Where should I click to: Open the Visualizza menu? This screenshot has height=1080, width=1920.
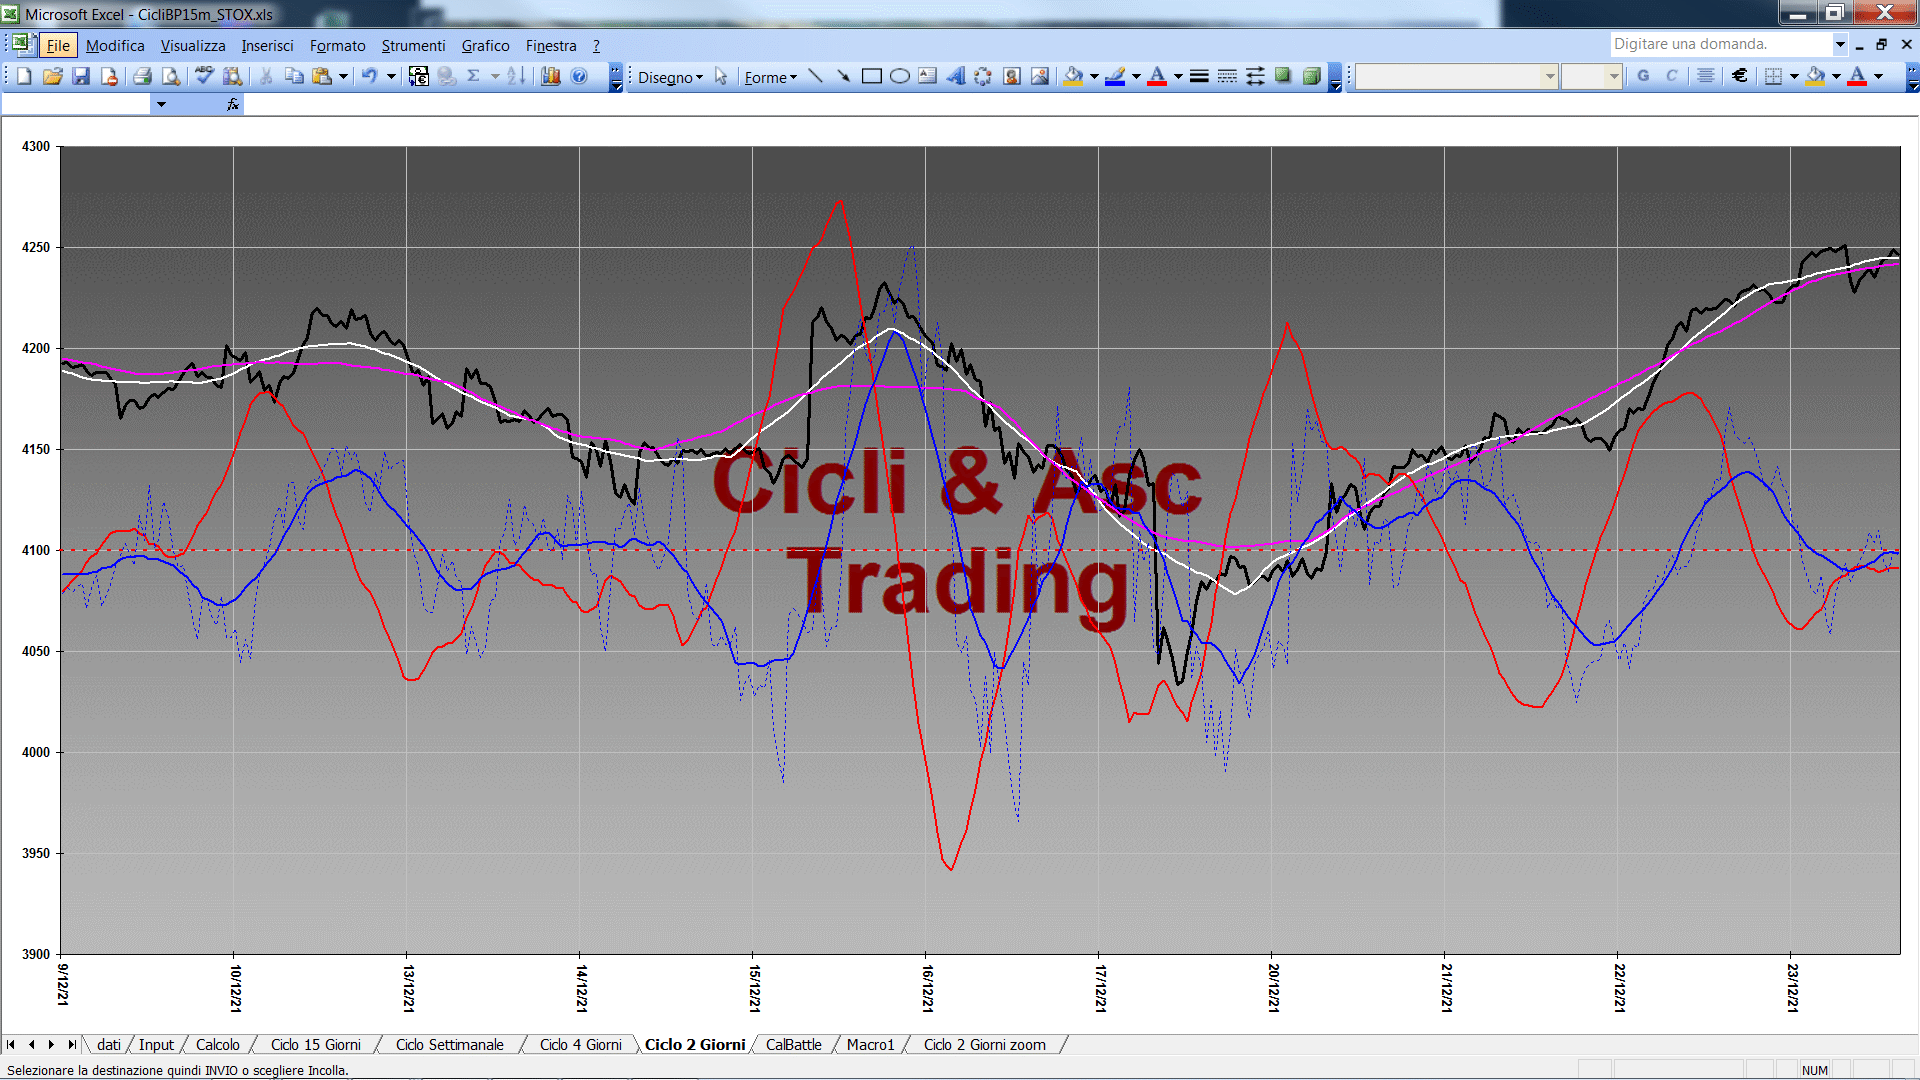click(193, 46)
